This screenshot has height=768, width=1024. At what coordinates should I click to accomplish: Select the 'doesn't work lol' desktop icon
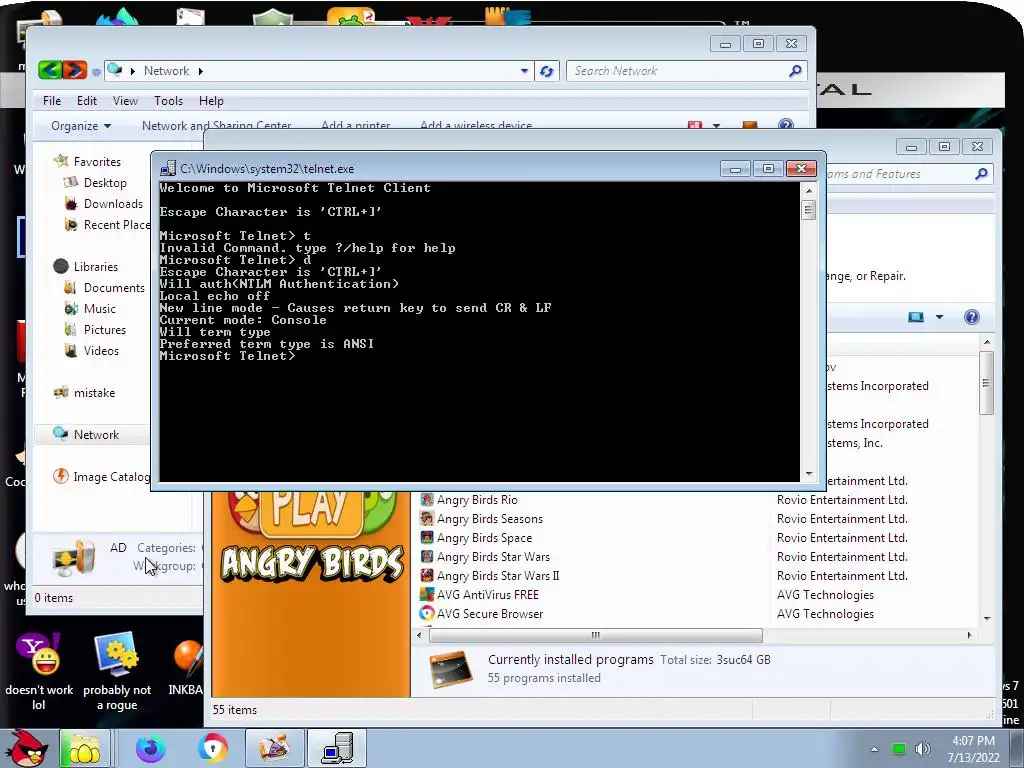click(39, 672)
